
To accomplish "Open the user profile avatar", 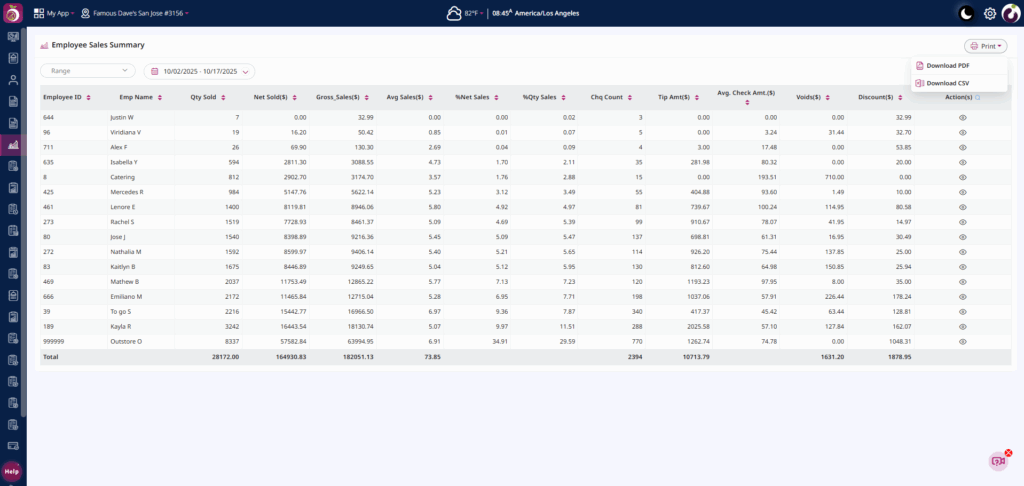I will pyautogui.click(x=1011, y=13).
